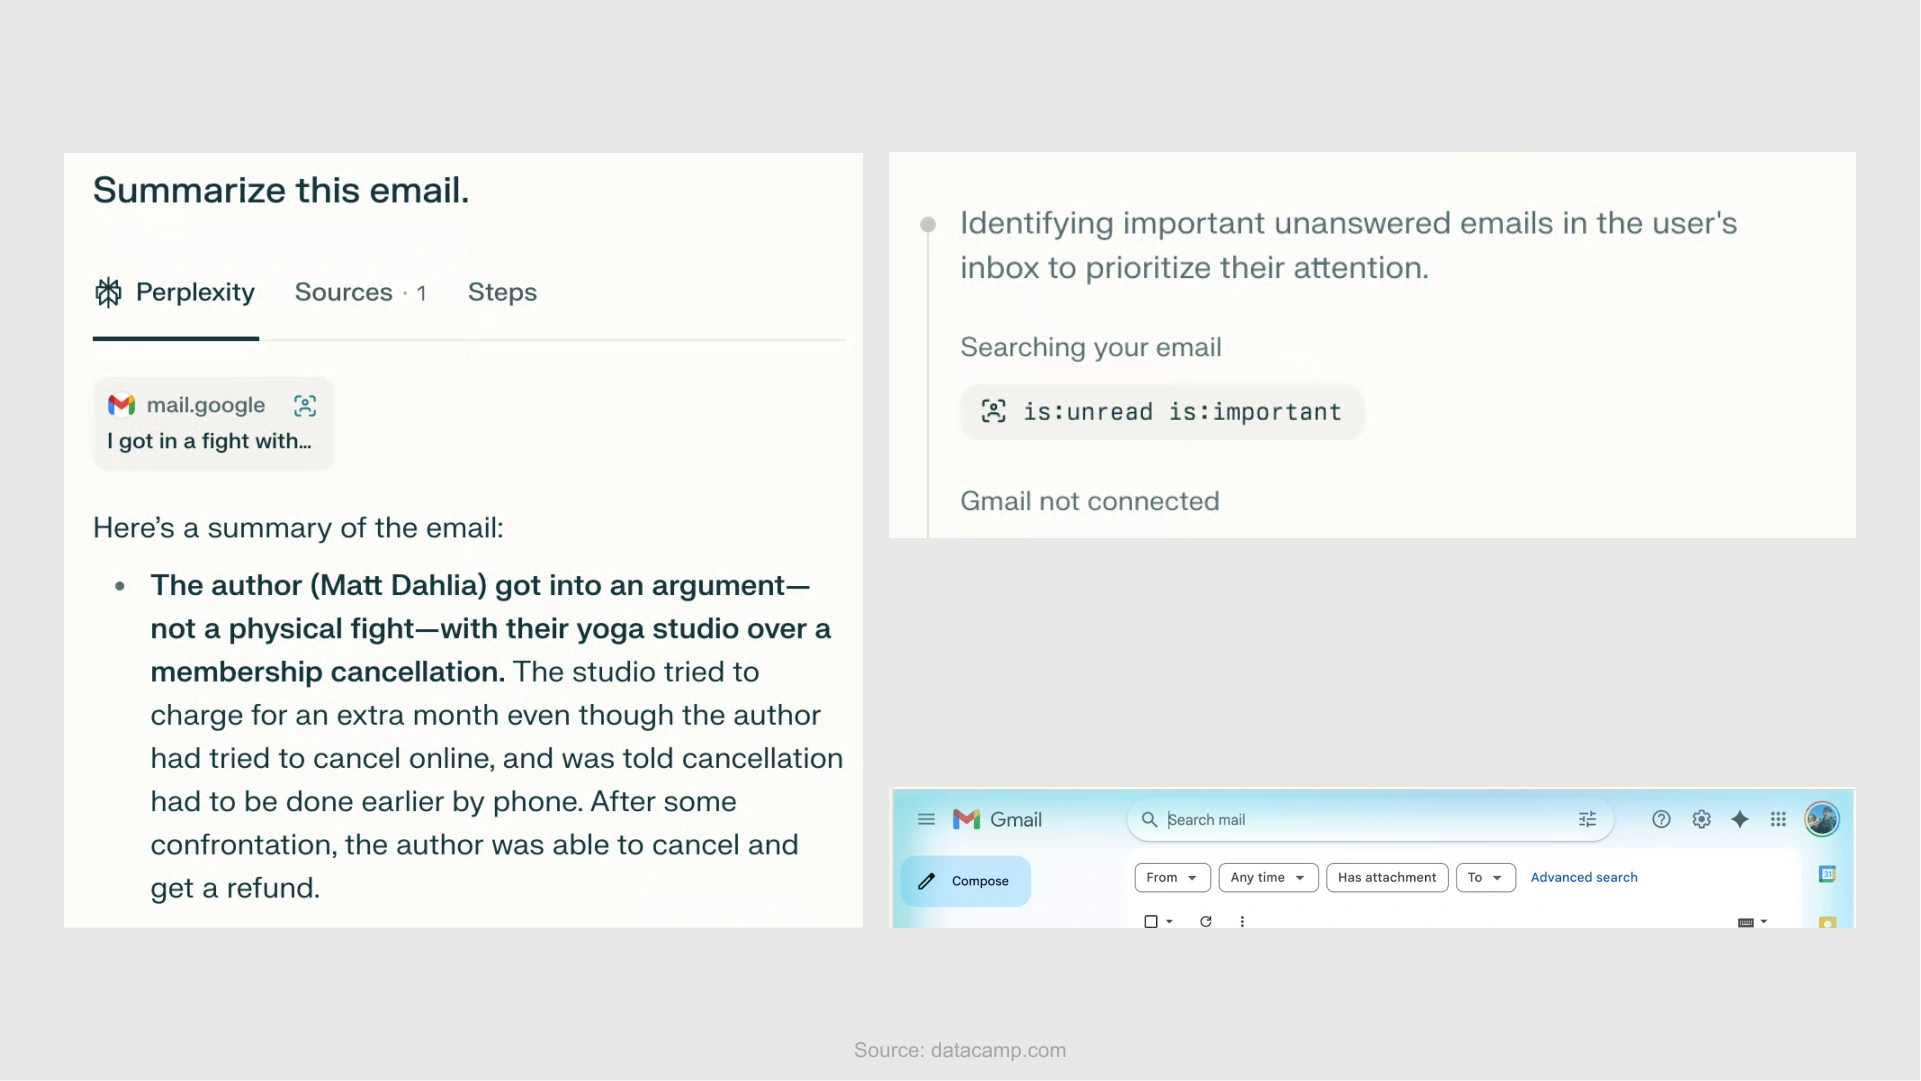This screenshot has height=1081, width=1921.
Task: Open the Google account avatar
Action: point(1822,819)
